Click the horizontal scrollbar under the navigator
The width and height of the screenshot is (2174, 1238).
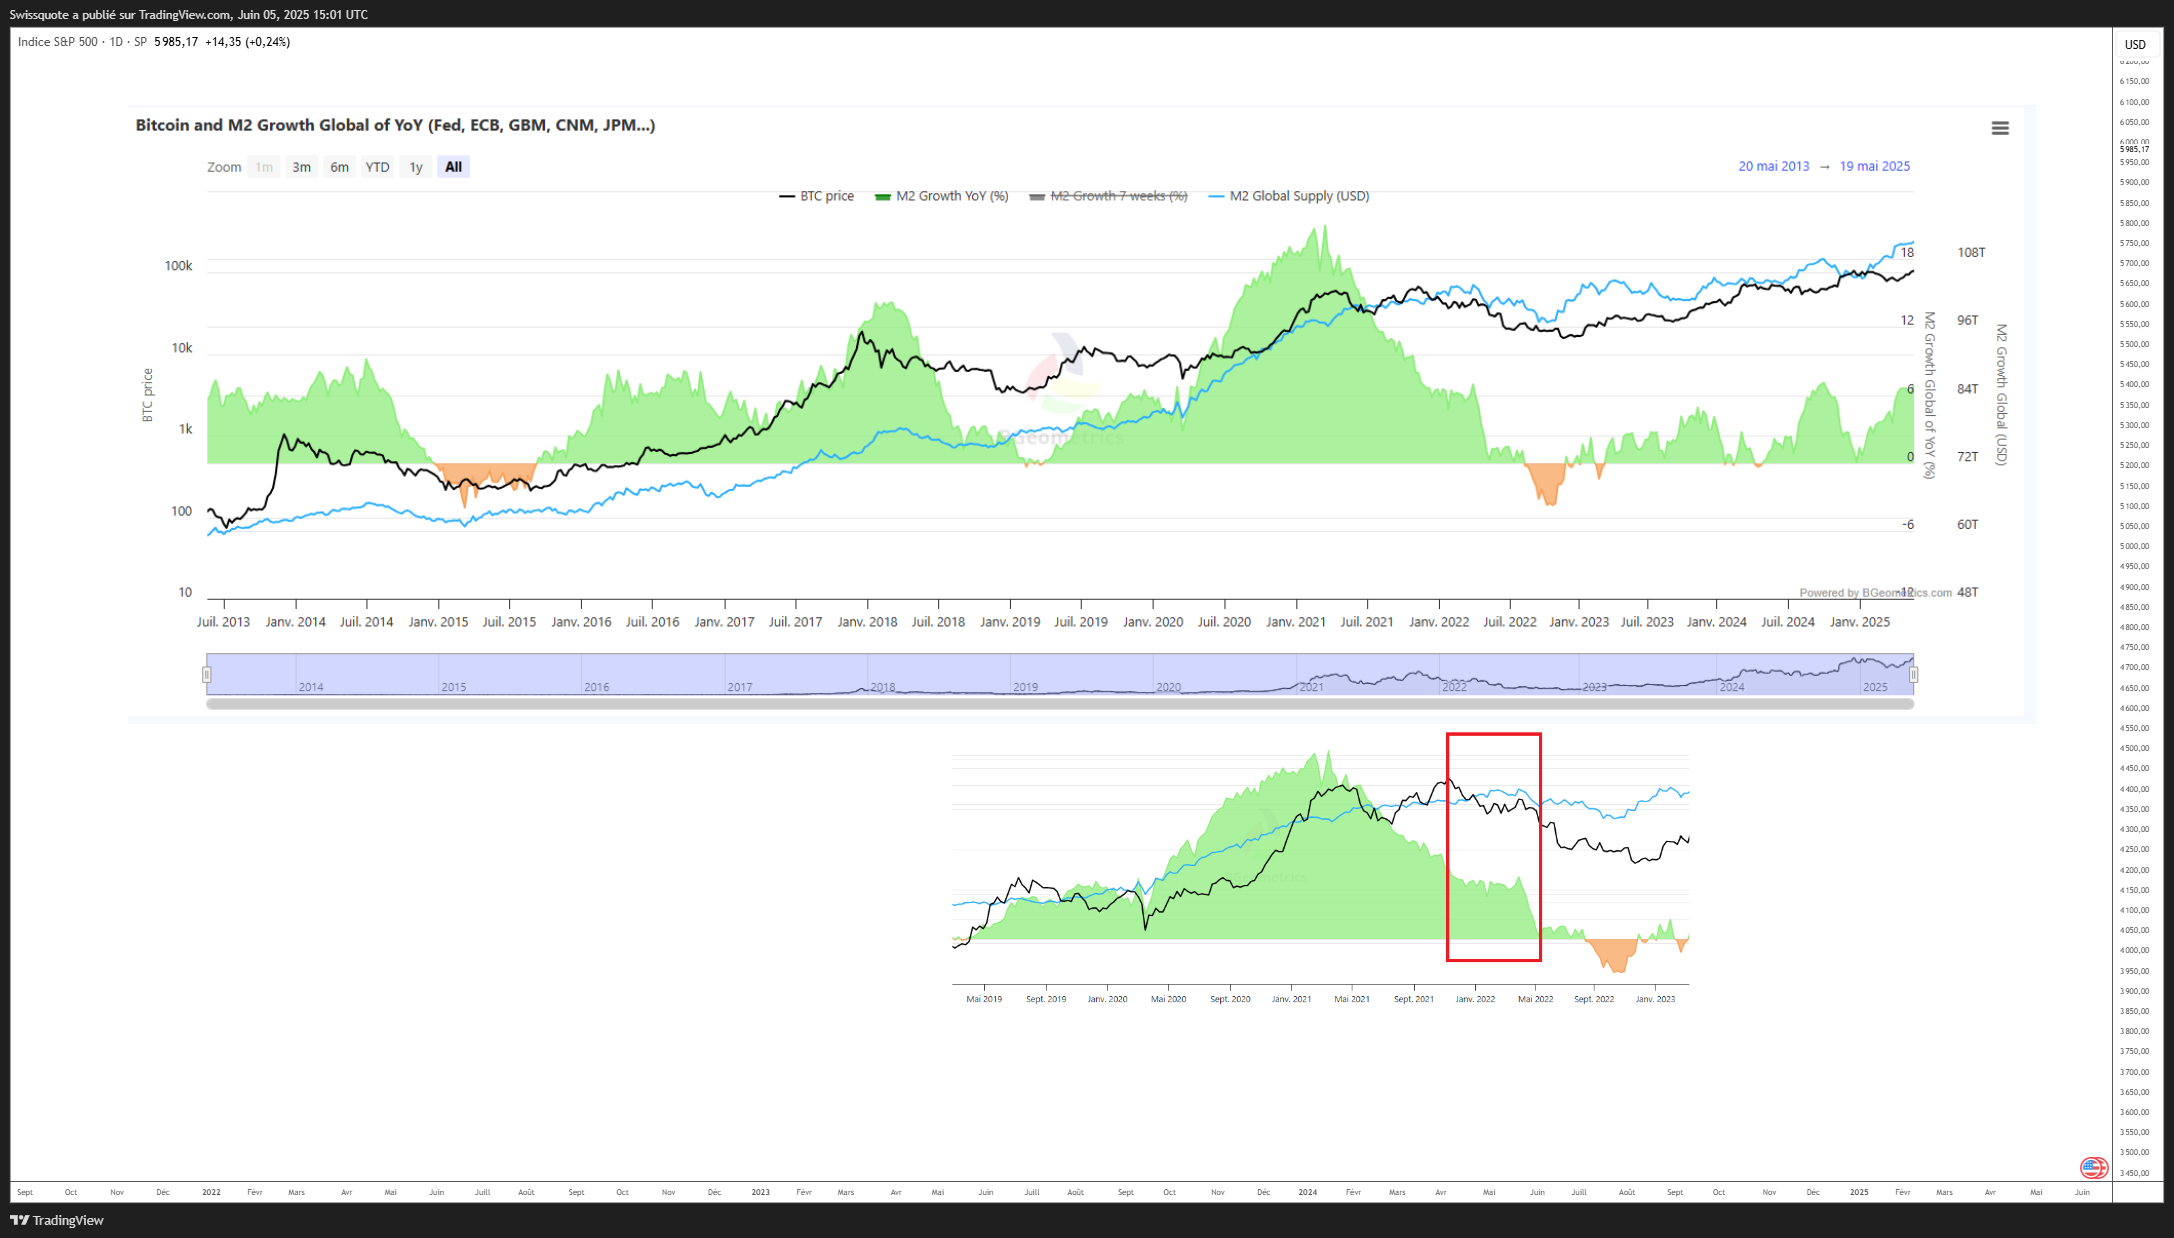pos(1060,704)
